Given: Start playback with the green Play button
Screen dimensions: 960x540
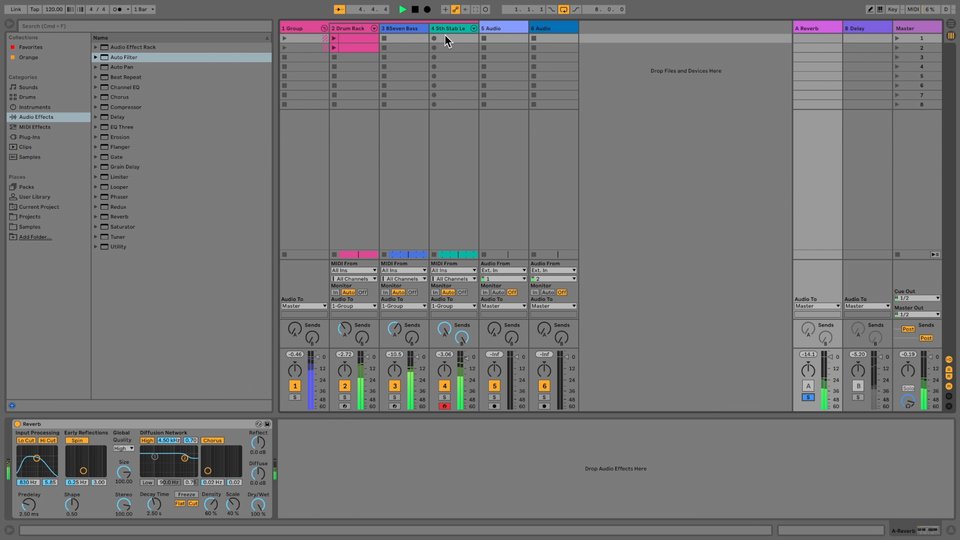Looking at the screenshot, I should tap(402, 9).
